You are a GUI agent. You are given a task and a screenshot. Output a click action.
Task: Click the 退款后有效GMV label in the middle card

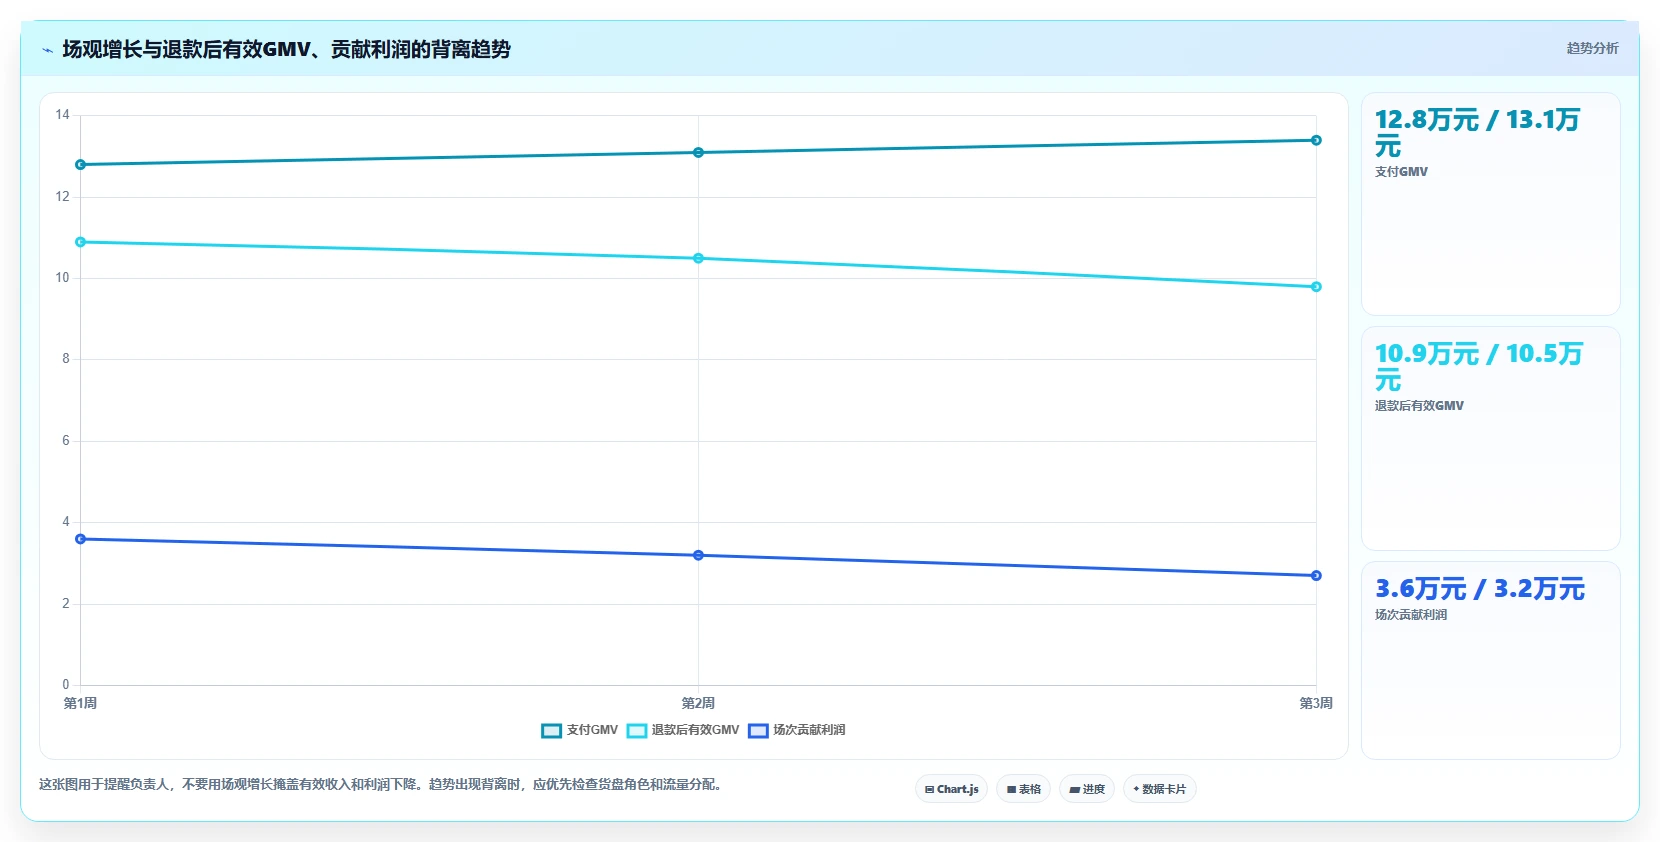(1419, 406)
